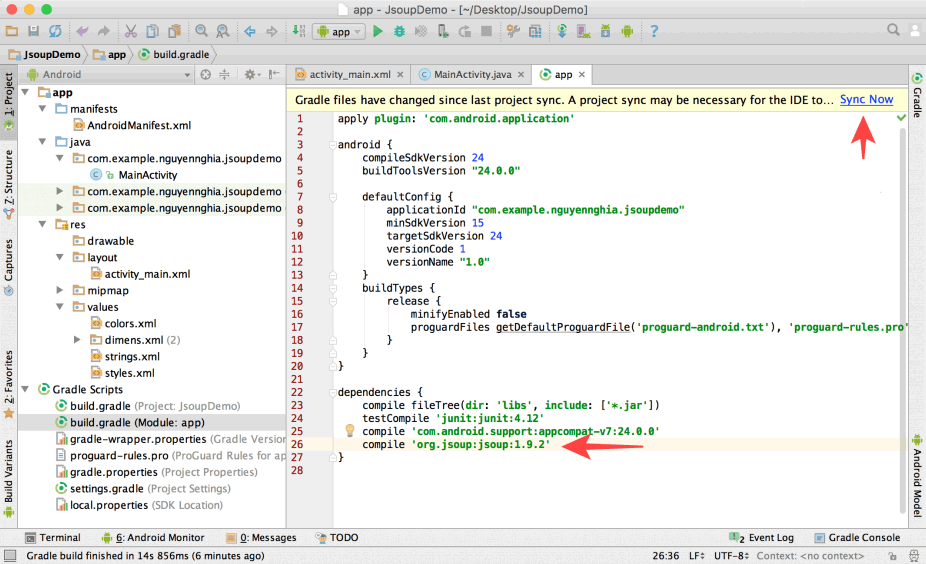Click the Synchronize refresh icon
The width and height of the screenshot is (926, 564).
[x=55, y=31]
